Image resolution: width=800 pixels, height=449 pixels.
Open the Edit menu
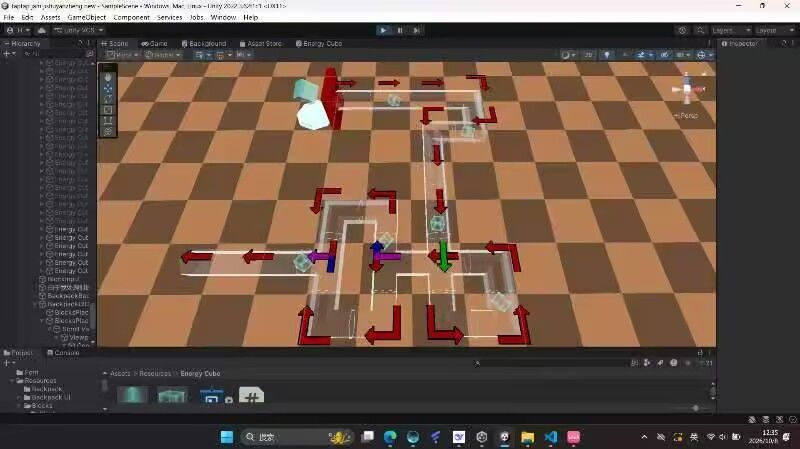(27, 17)
